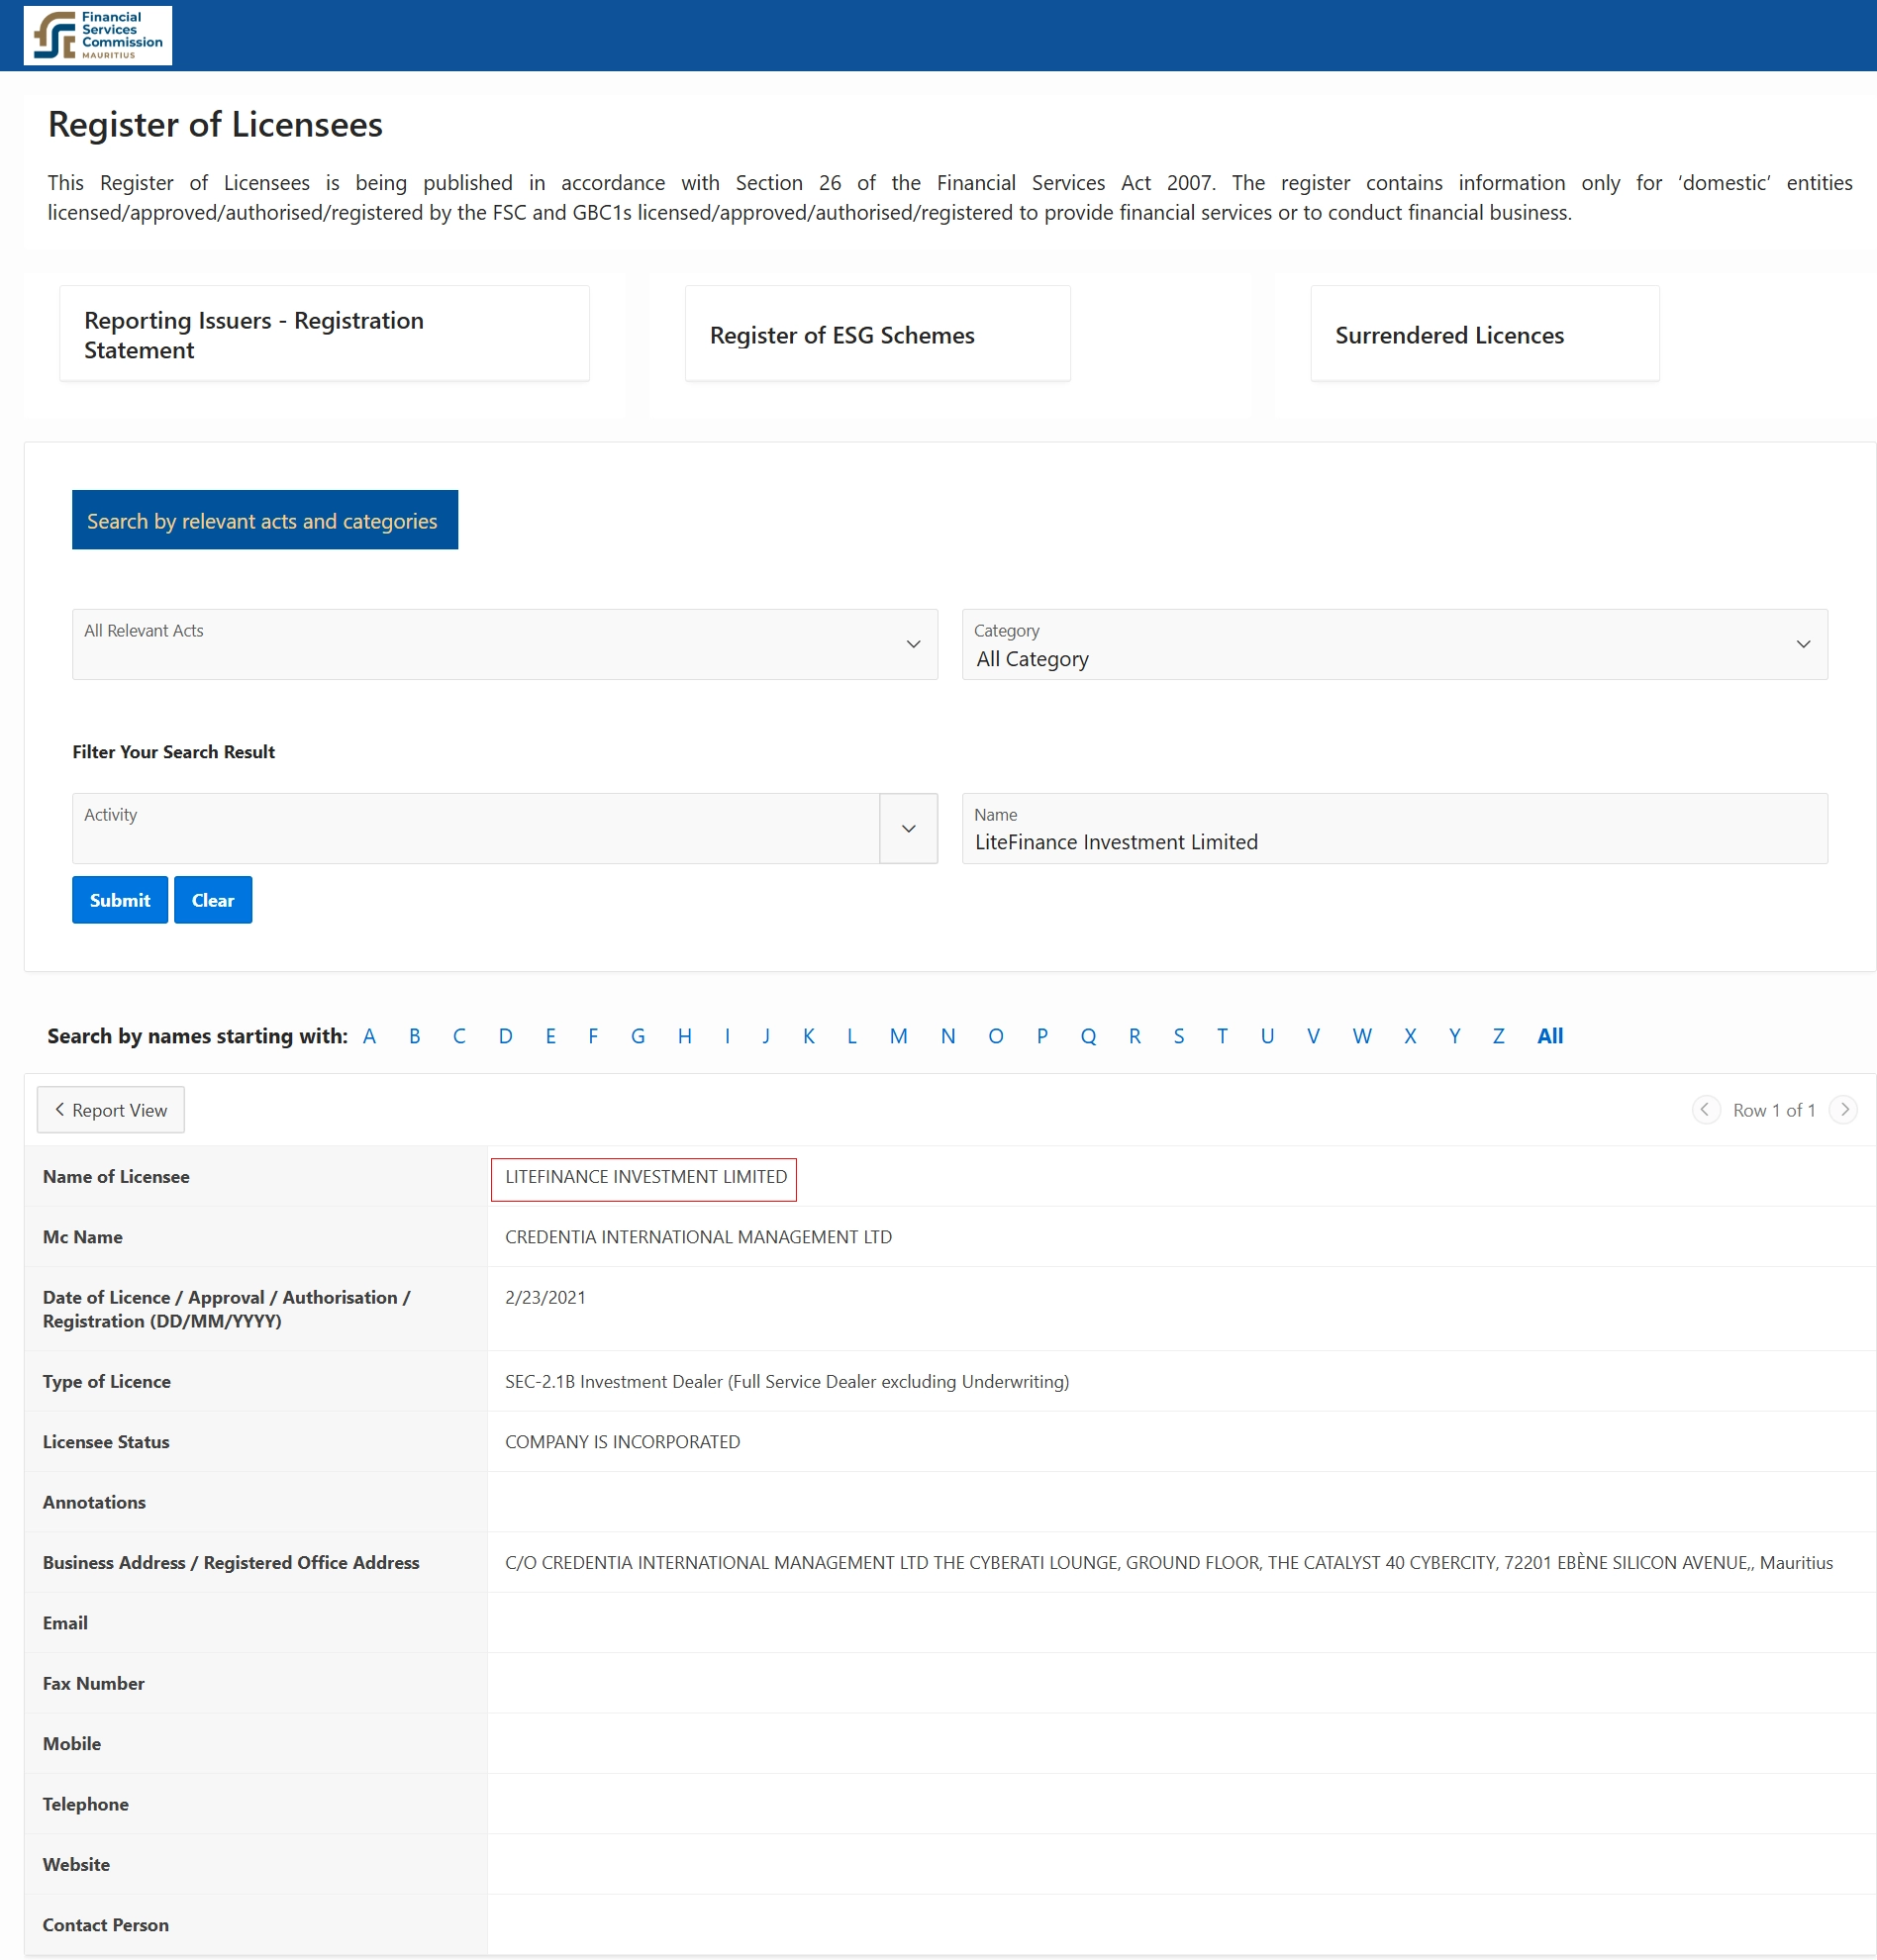Filter names starting with Q

[1089, 1036]
